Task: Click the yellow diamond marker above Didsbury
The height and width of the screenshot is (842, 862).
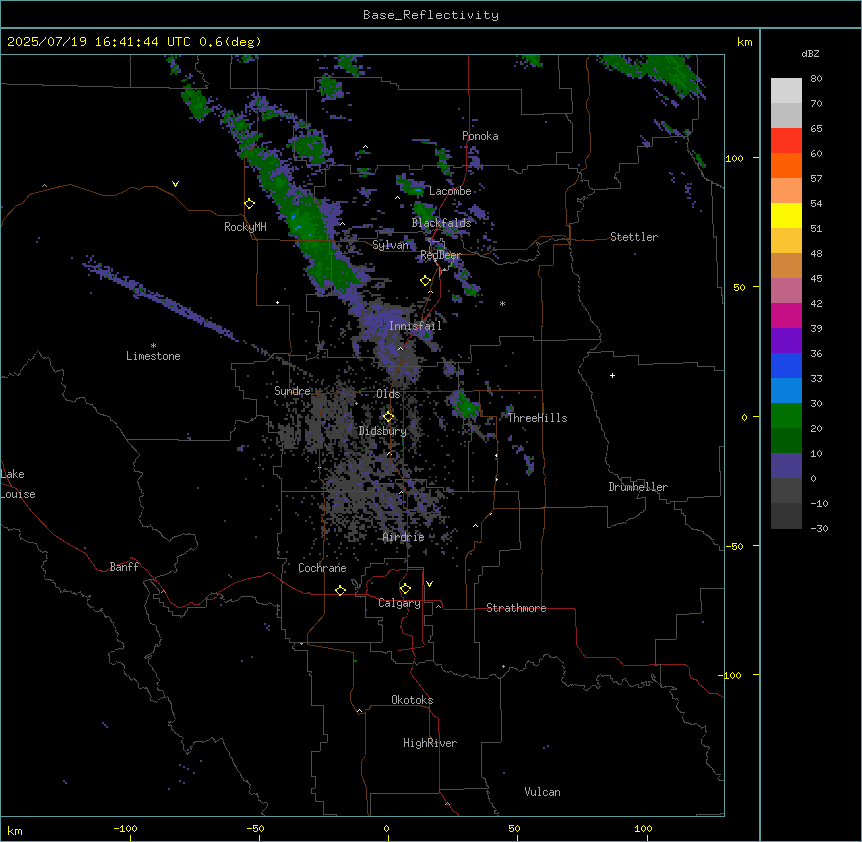Action: [389, 417]
